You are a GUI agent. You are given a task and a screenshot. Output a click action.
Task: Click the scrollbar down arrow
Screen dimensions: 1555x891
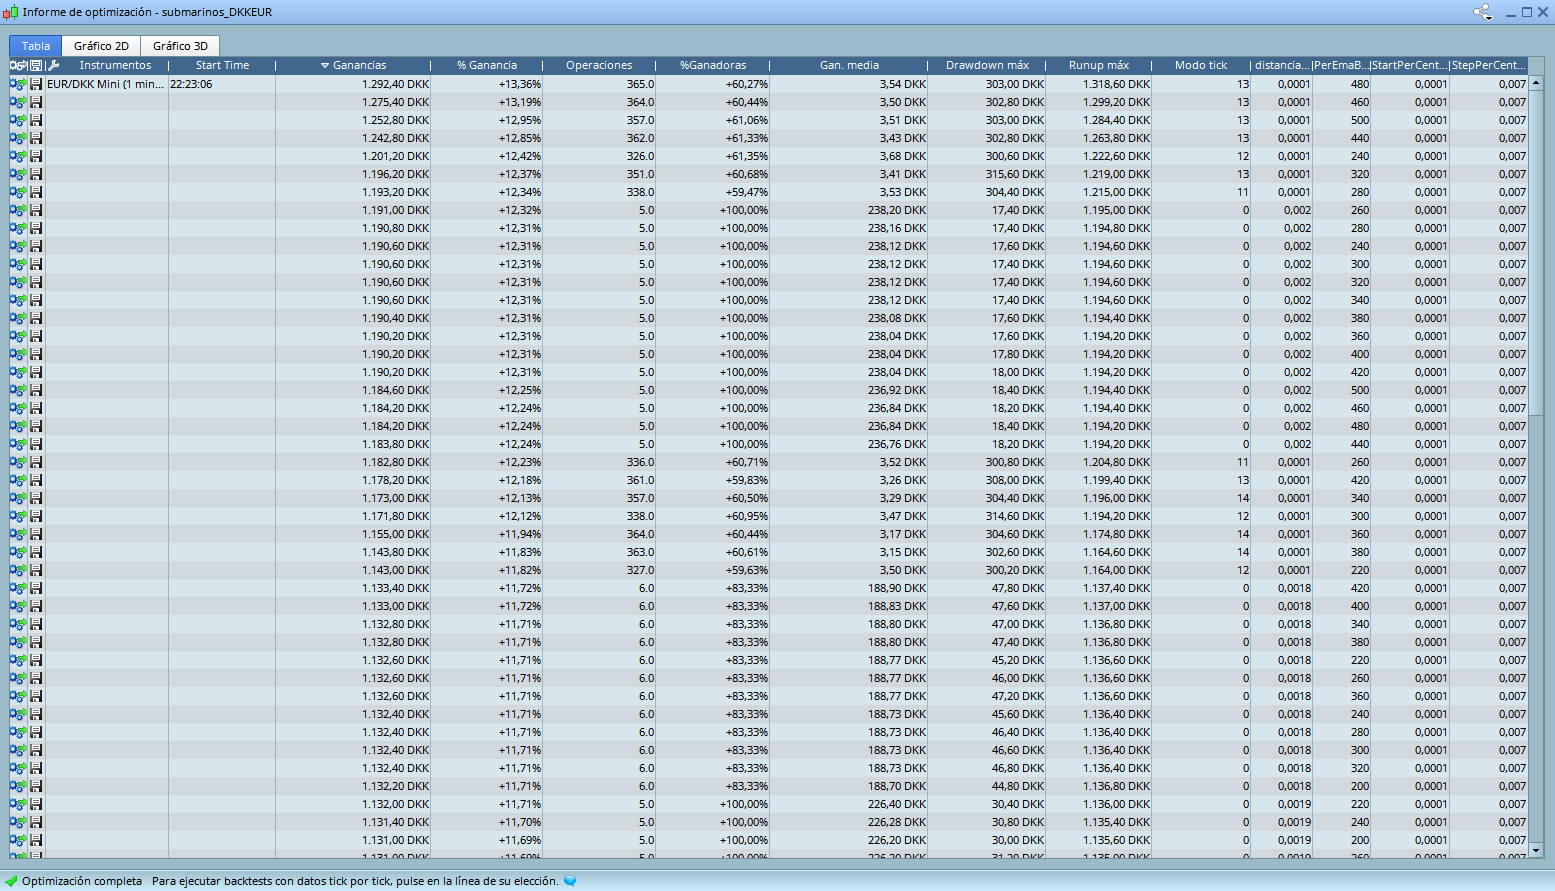[x=1537, y=851]
